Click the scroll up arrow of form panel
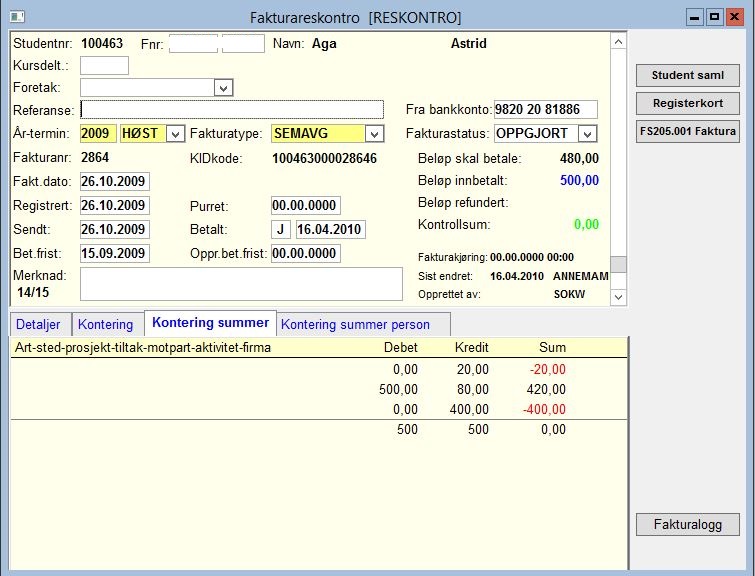The height and width of the screenshot is (576, 755). pyautogui.click(x=619, y=42)
